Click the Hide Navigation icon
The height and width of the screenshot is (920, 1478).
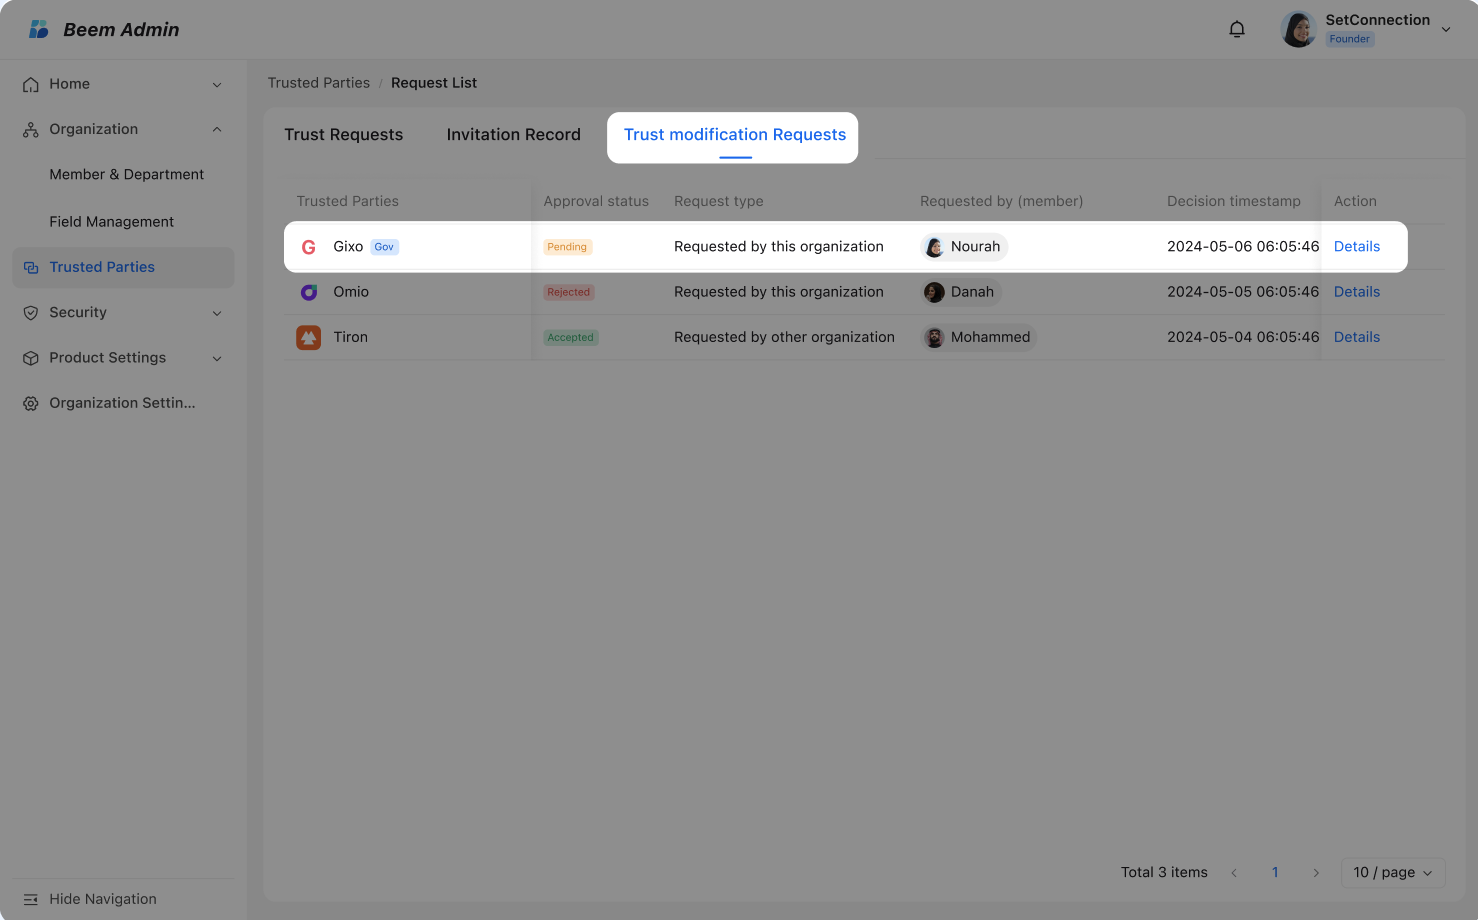(x=31, y=899)
